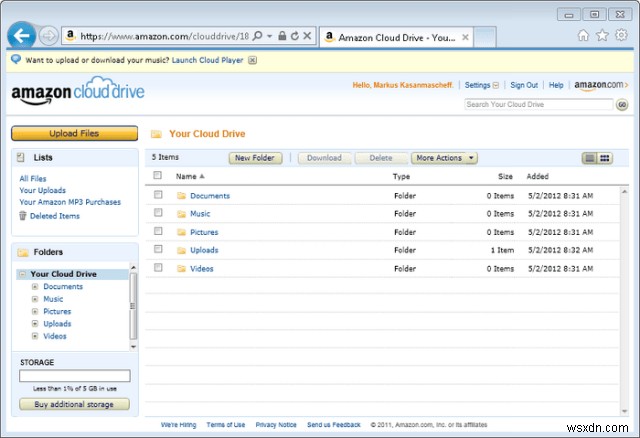Image resolution: width=640 pixels, height=438 pixels.
Task: Check the box next to Documents folder
Action: [x=158, y=196]
